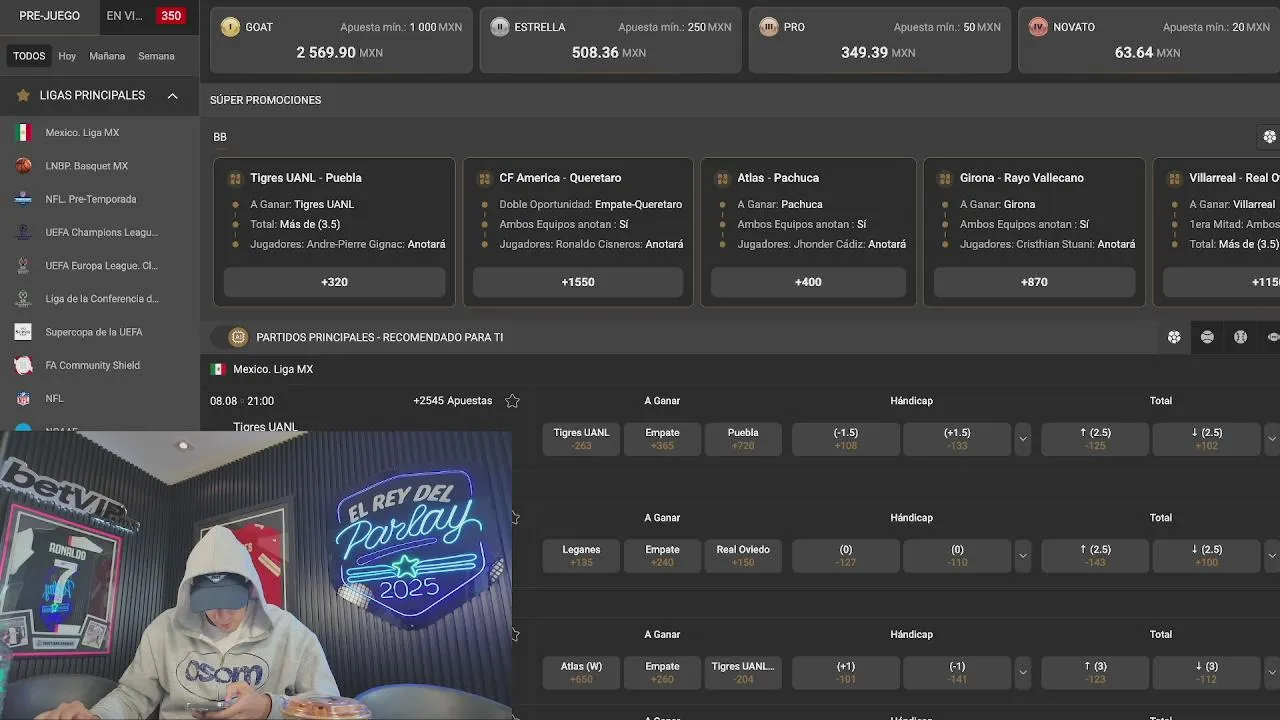Image resolution: width=1280 pixels, height=720 pixels.
Task: Click the Súper Promociones heading
Action: pyautogui.click(x=265, y=100)
